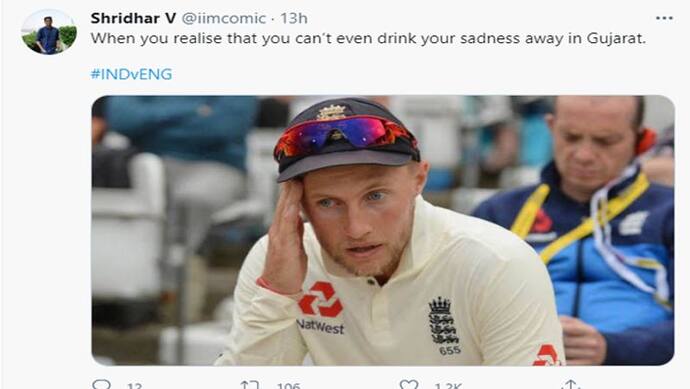Screen dimensions: 690x389
Task: Open Shridhar V's profile avatar
Action: (x=49, y=32)
